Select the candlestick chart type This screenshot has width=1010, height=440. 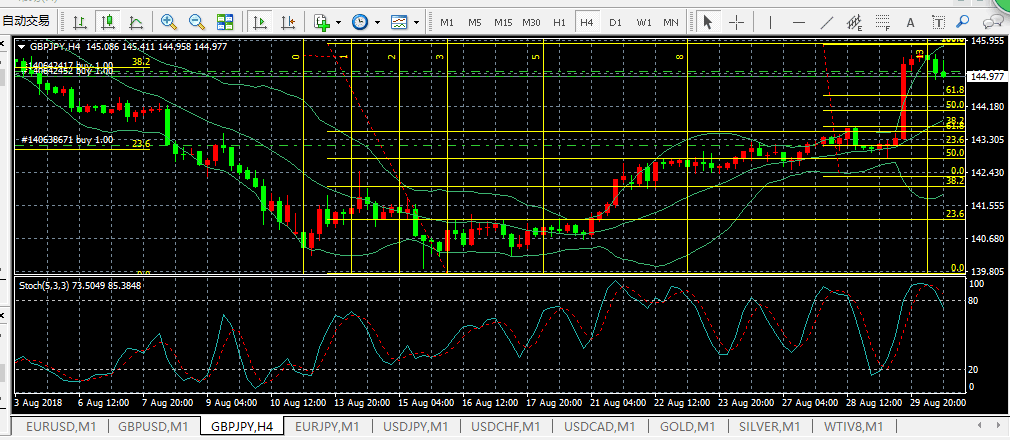pyautogui.click(x=108, y=22)
